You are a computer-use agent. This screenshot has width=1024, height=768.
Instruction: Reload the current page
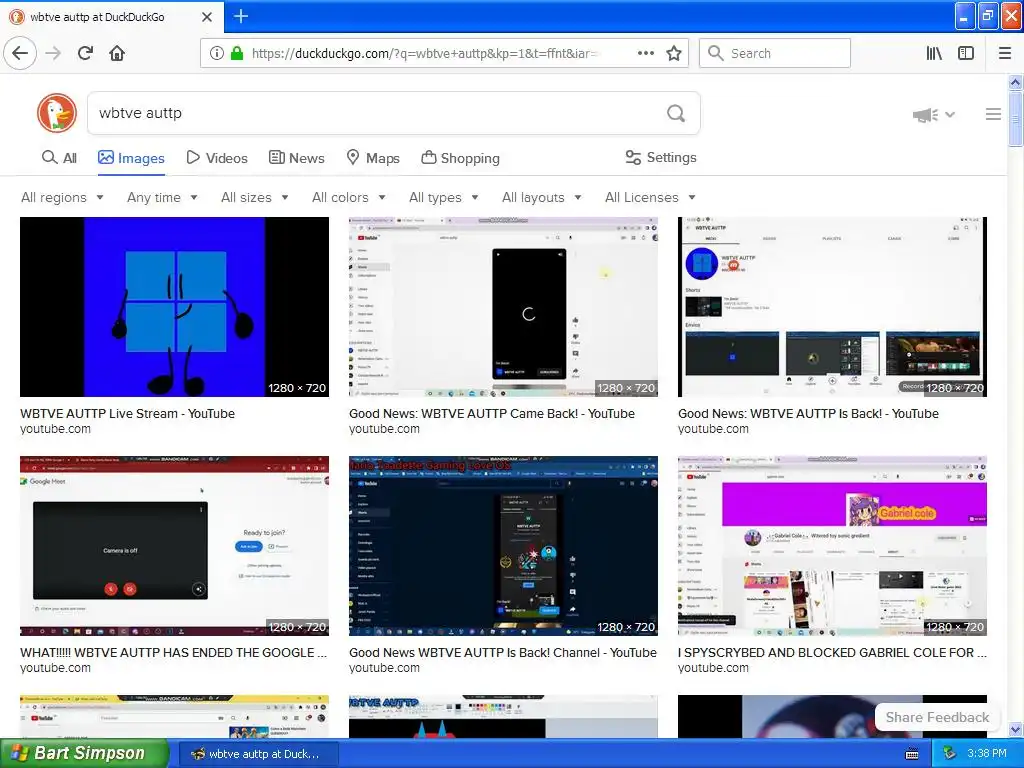(85, 53)
